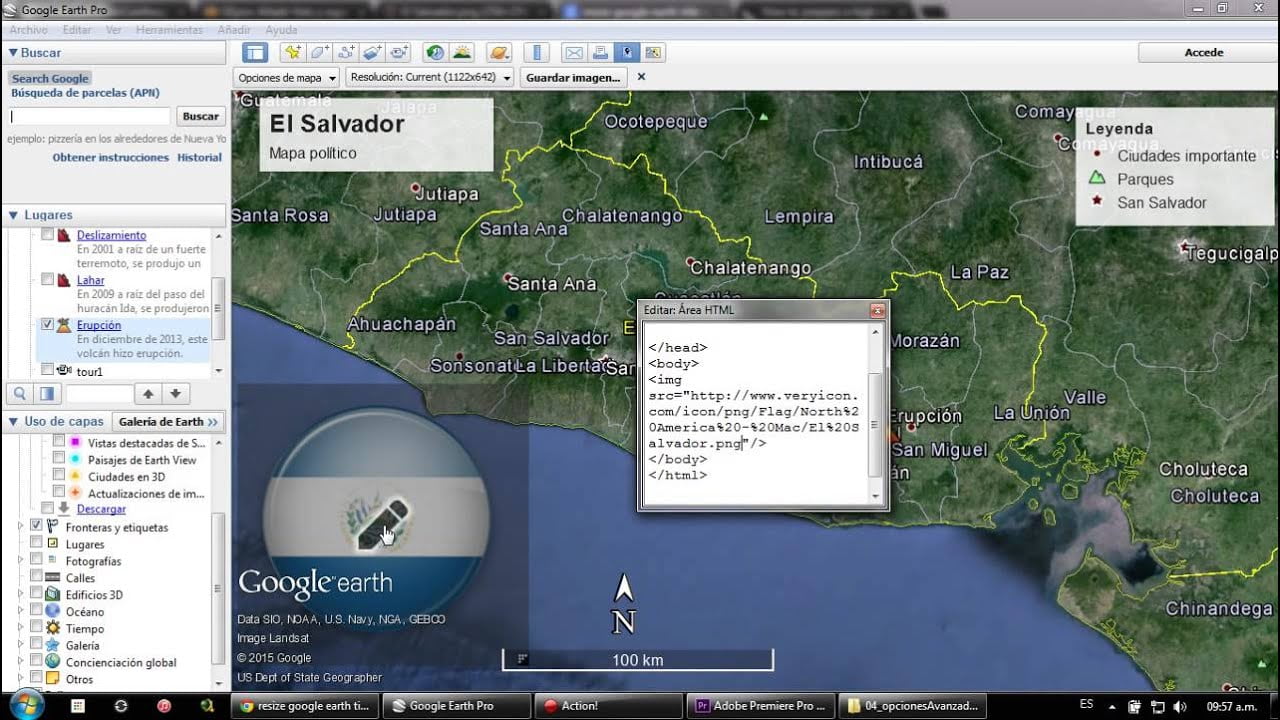Image resolution: width=1280 pixels, height=720 pixels.
Task: Expand the Concienciación global tree node
Action: 21,662
